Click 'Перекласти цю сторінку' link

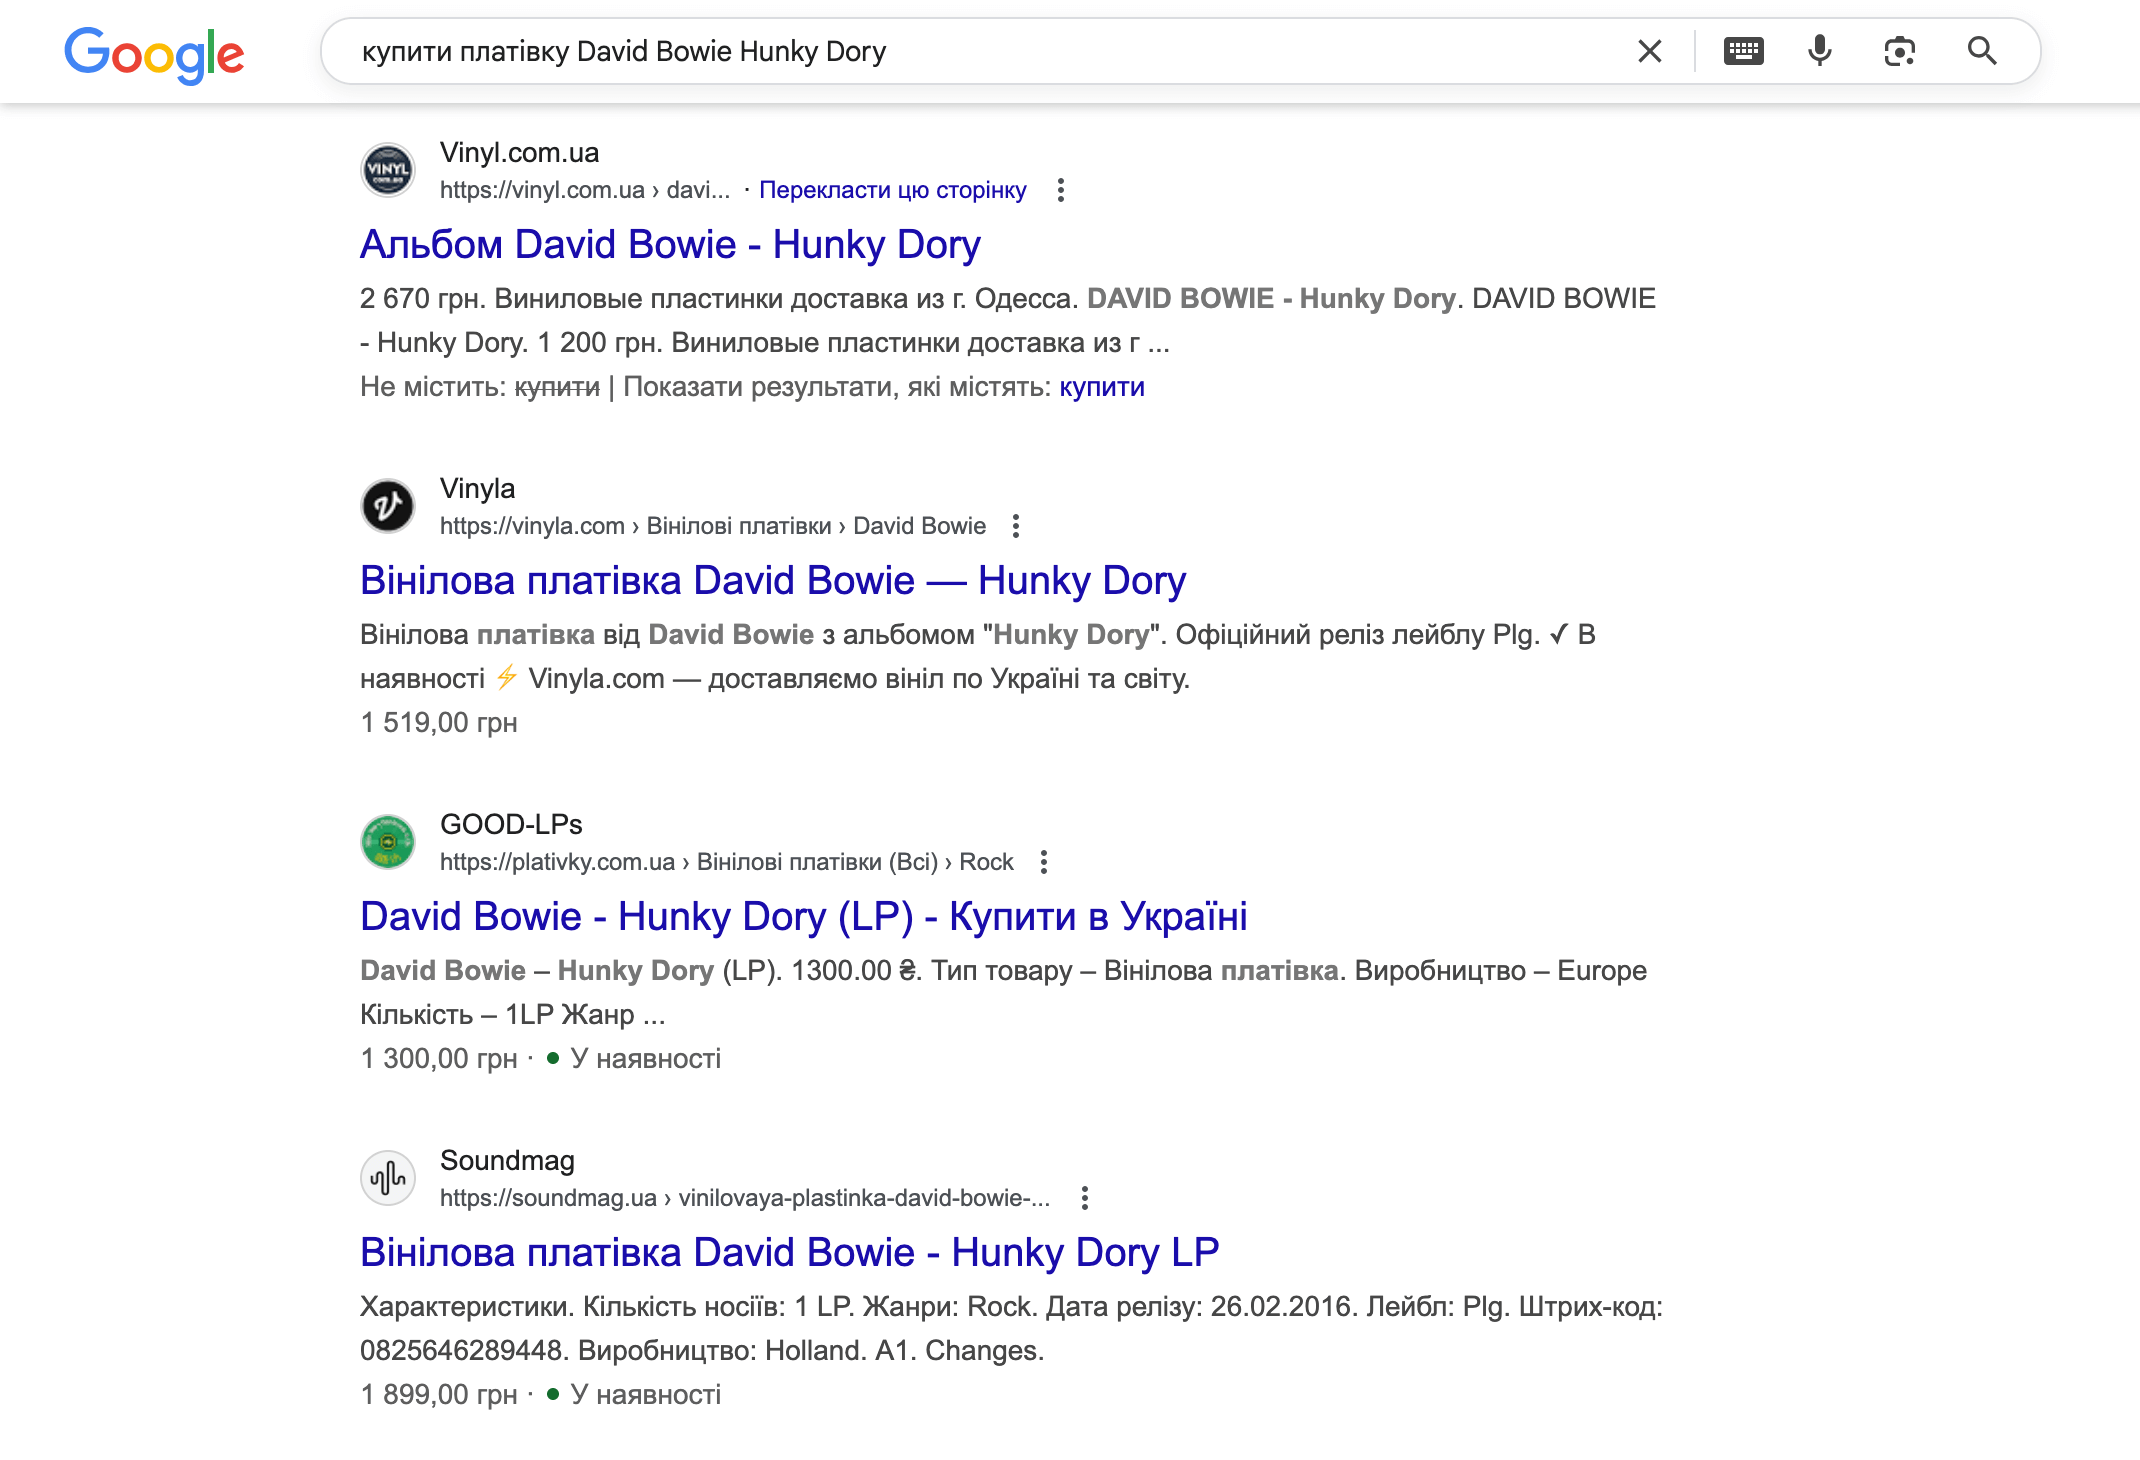(x=893, y=190)
